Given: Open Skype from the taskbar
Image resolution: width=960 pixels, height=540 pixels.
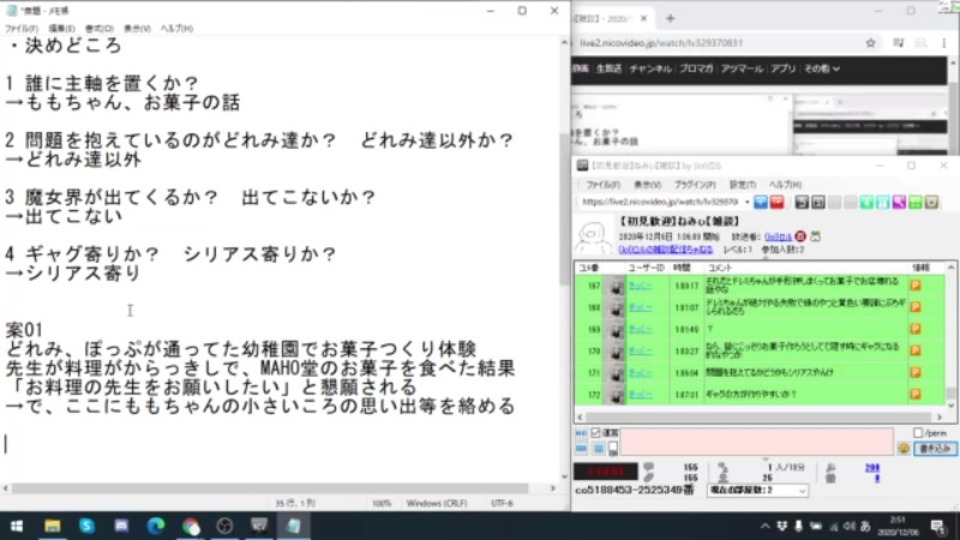Looking at the screenshot, I should click(86, 526).
